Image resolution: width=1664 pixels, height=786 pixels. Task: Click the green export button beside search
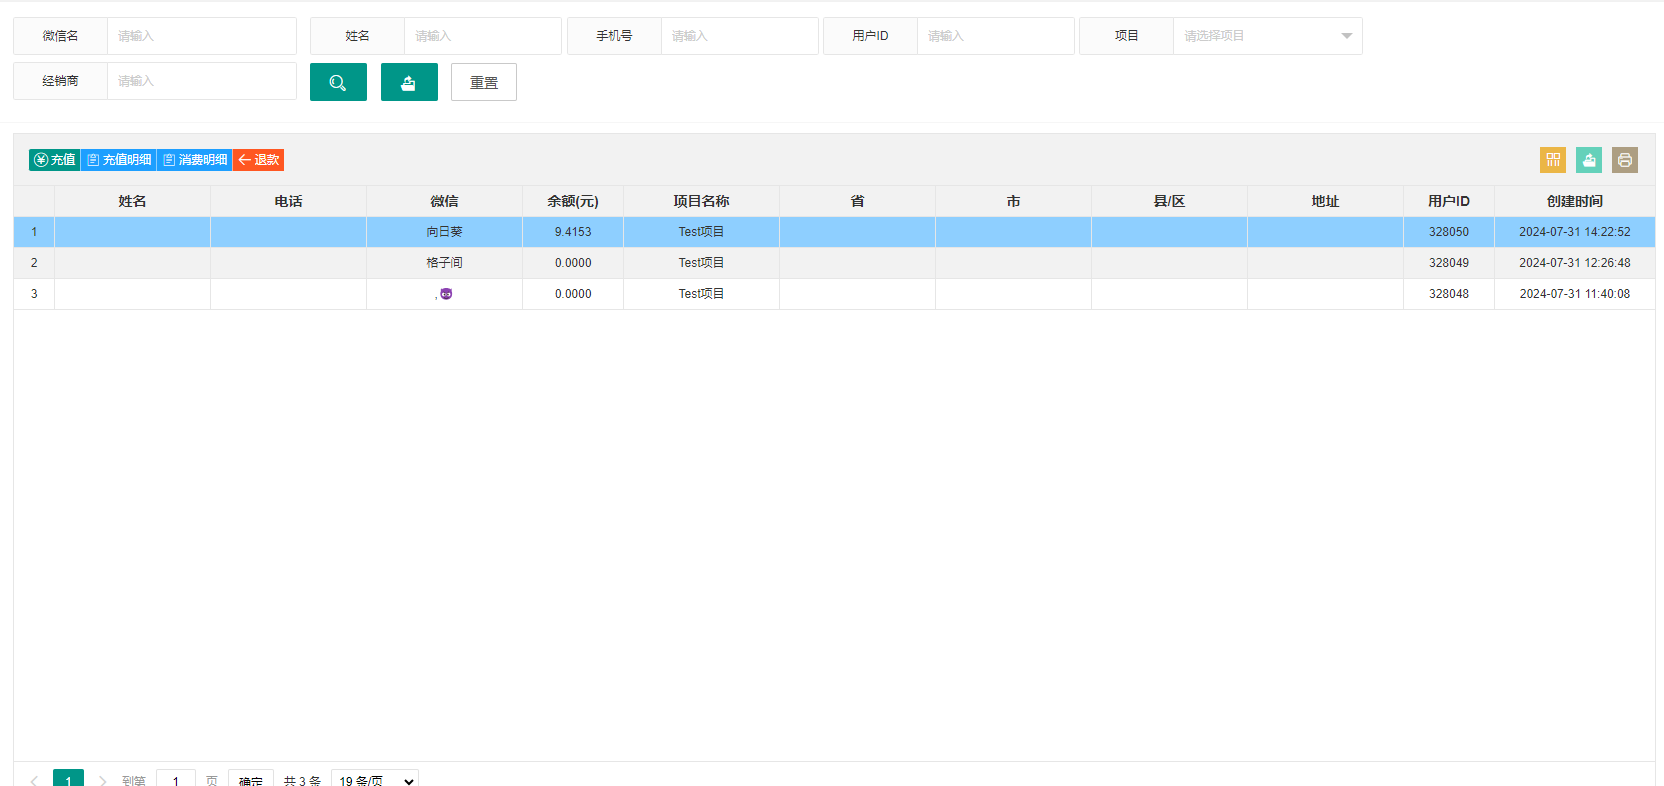click(x=409, y=82)
